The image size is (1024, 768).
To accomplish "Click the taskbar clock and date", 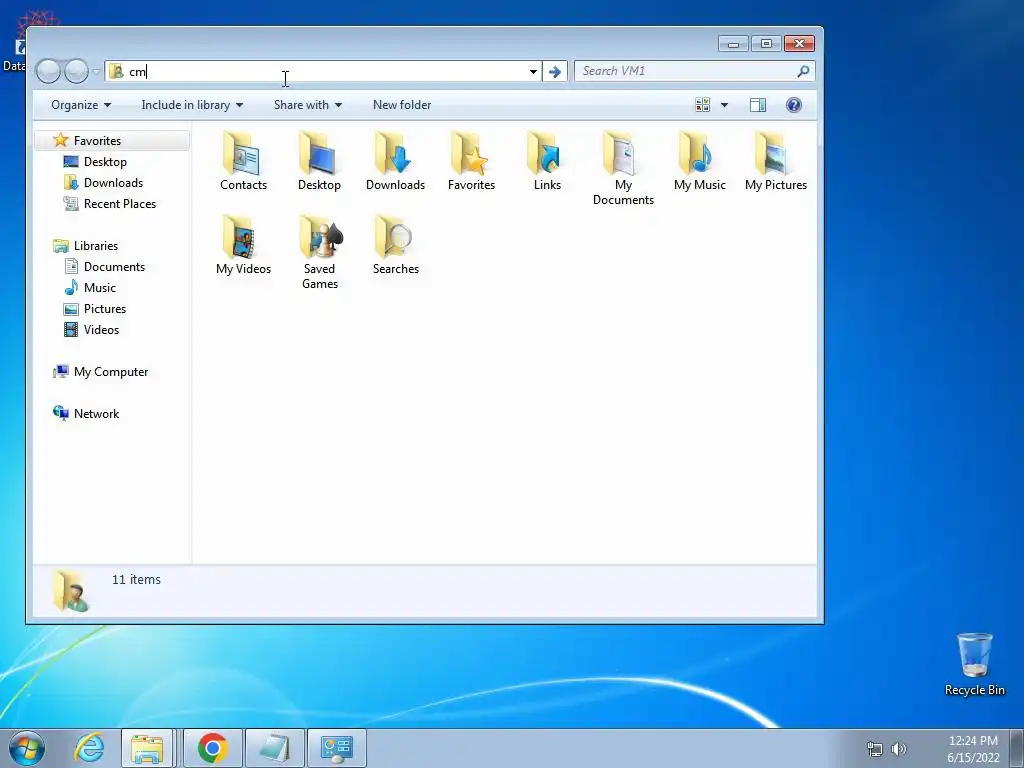I will 973,749.
